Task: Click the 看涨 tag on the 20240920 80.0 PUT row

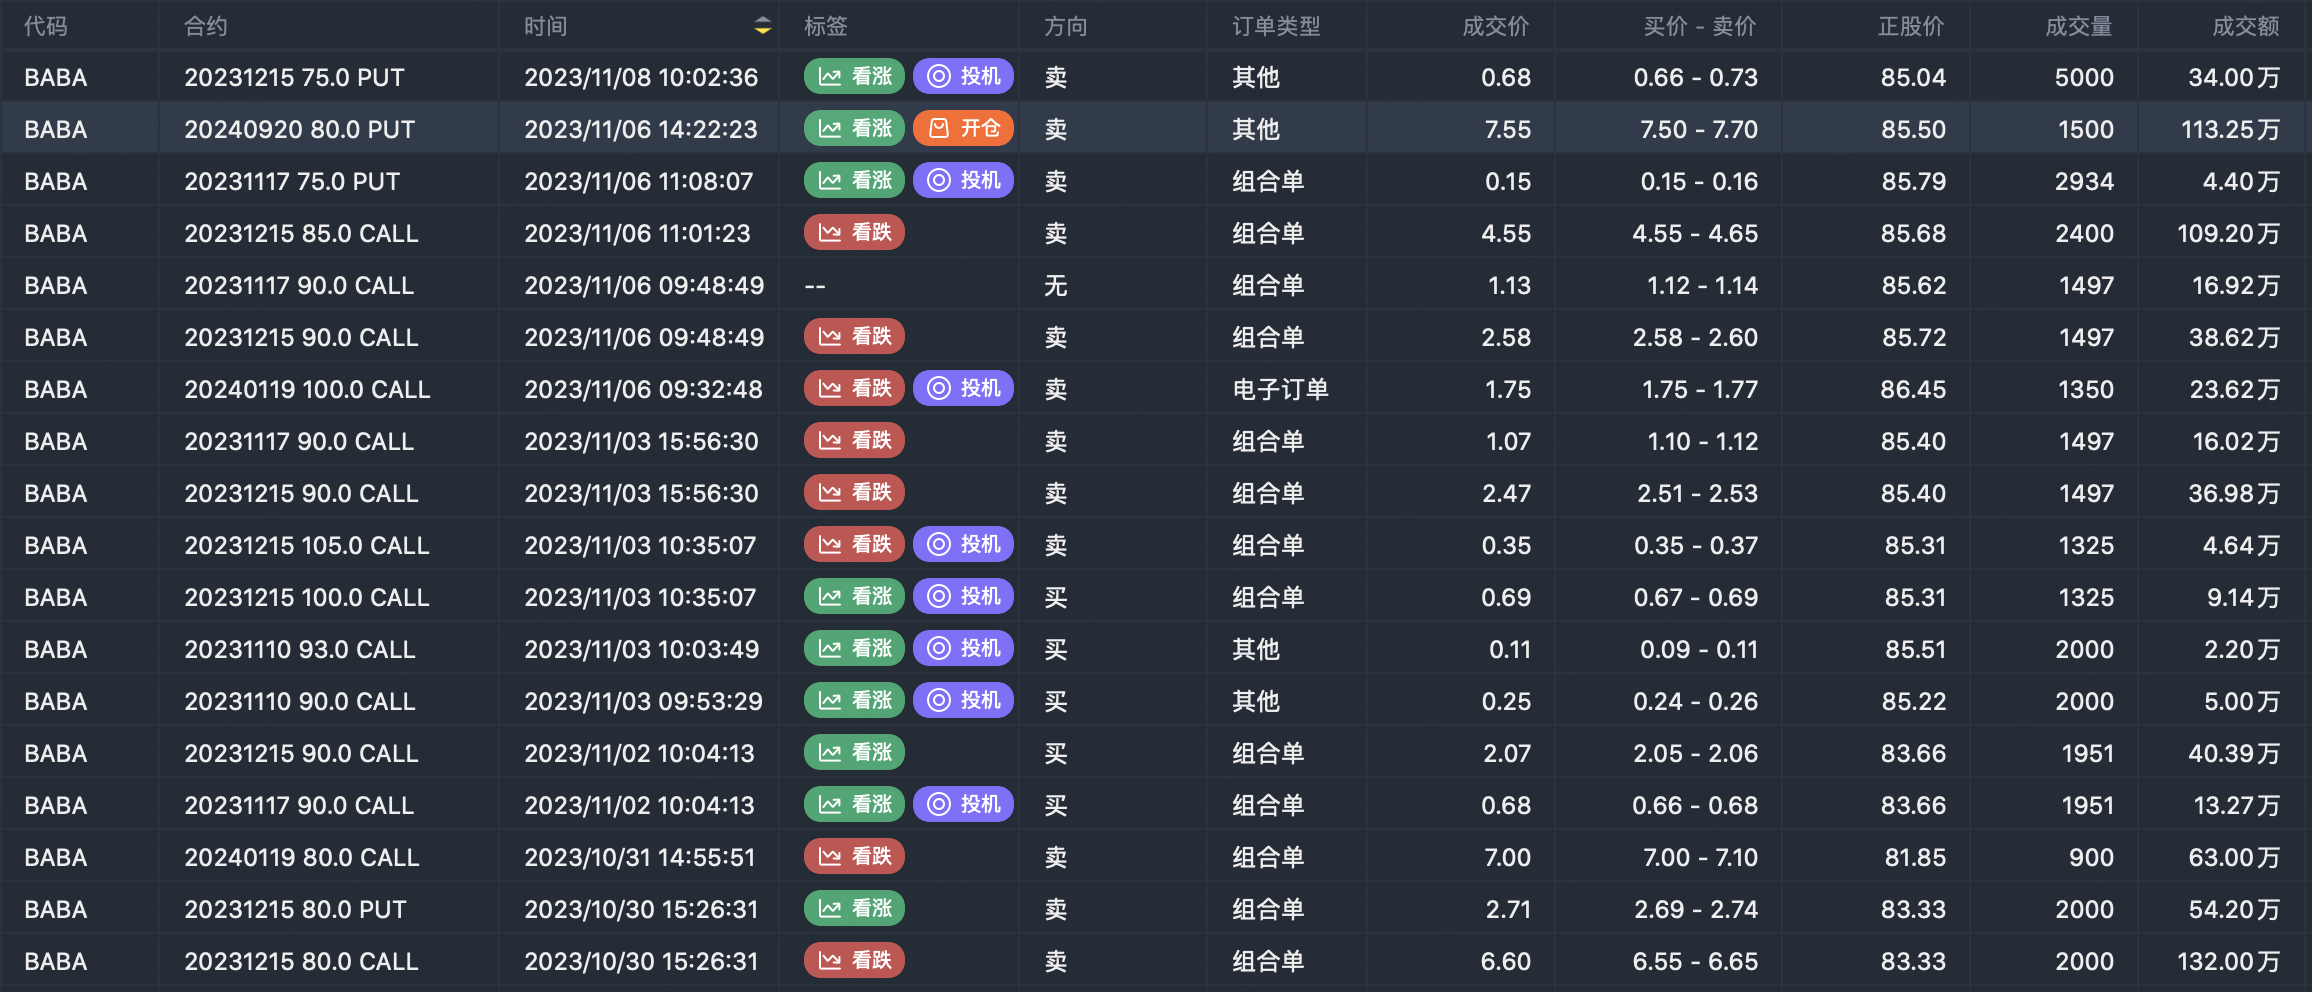Action: [x=854, y=128]
